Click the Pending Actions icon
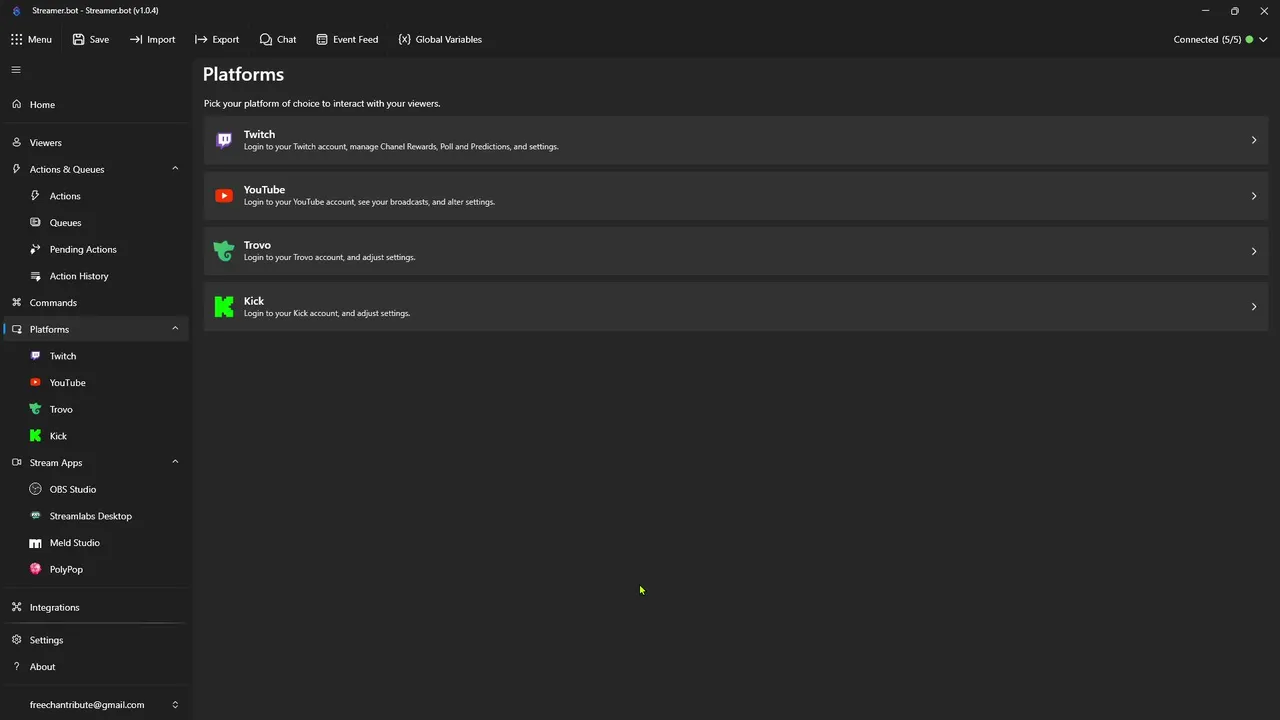1280x720 pixels. (x=36, y=249)
